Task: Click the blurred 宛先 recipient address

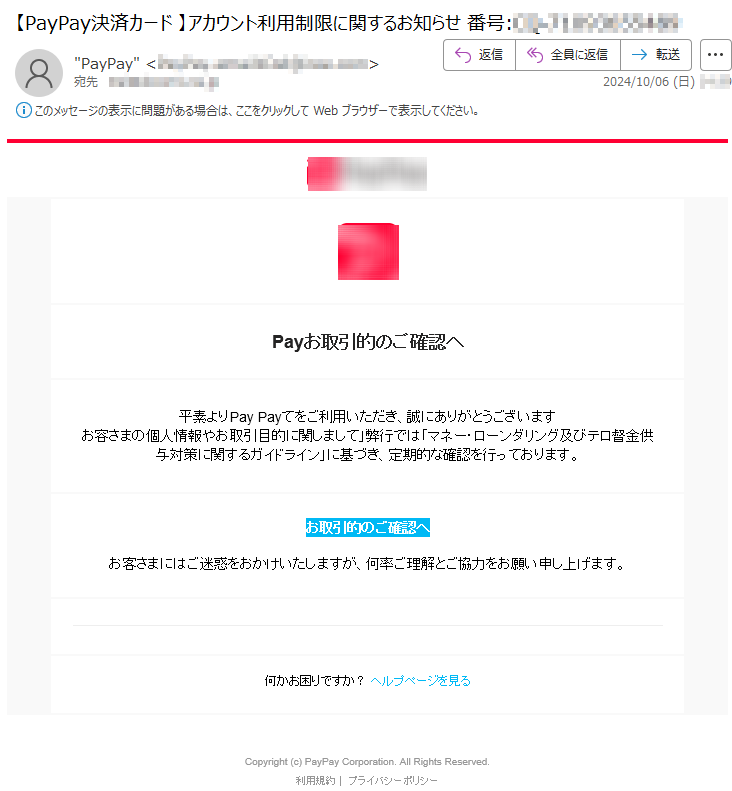Action: click(163, 82)
